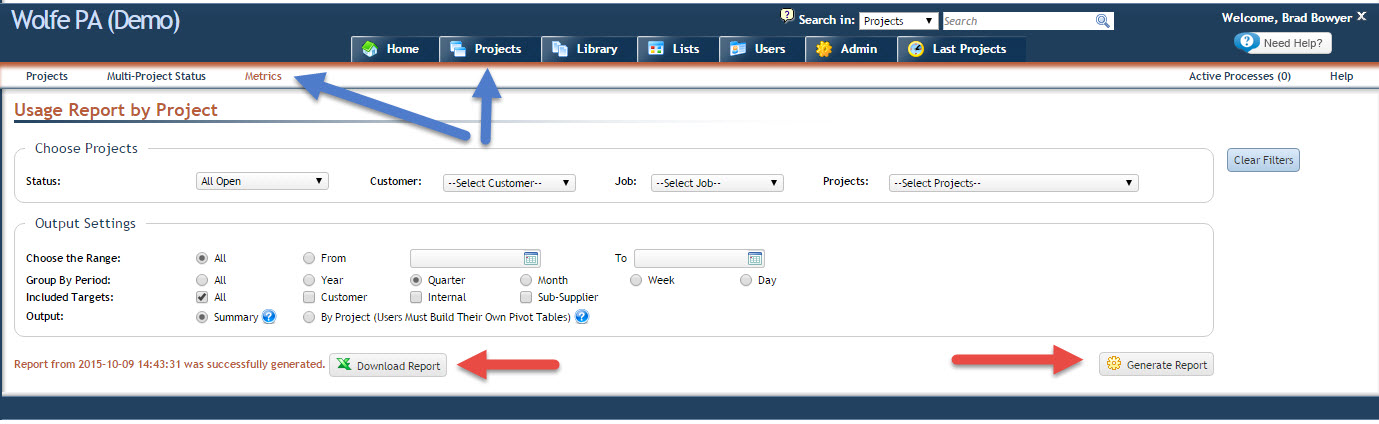Image resolution: width=1379 pixels, height=424 pixels.
Task: Select the Summary output radio button
Action: (203, 317)
